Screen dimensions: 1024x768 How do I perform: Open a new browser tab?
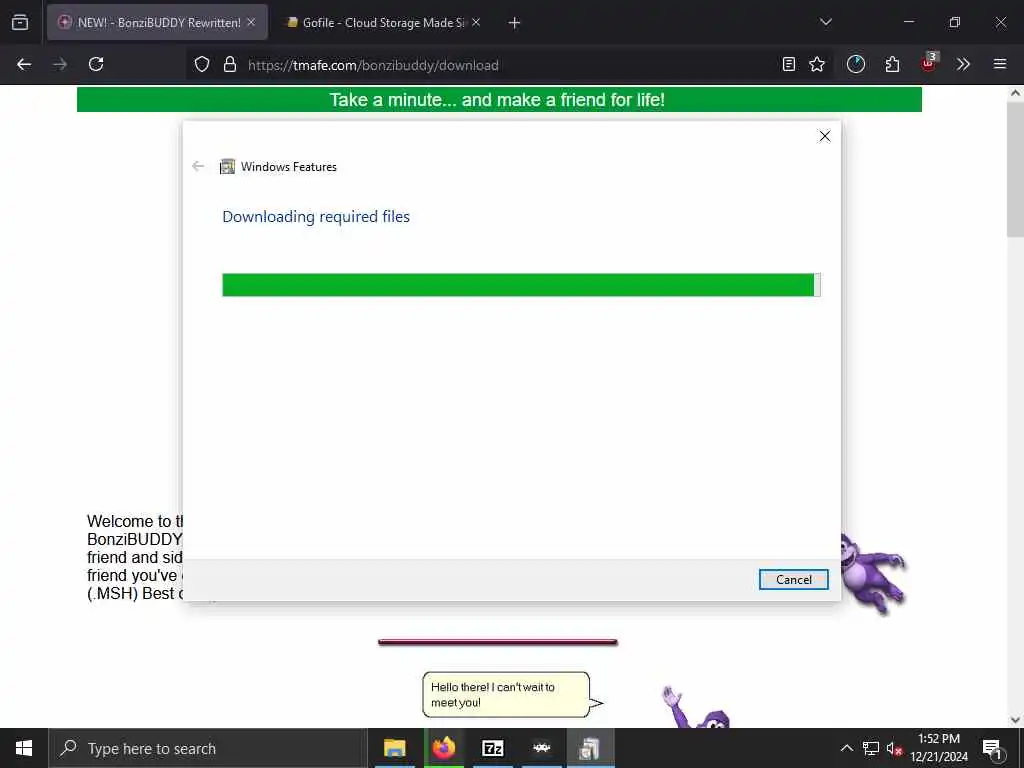pyautogui.click(x=514, y=23)
